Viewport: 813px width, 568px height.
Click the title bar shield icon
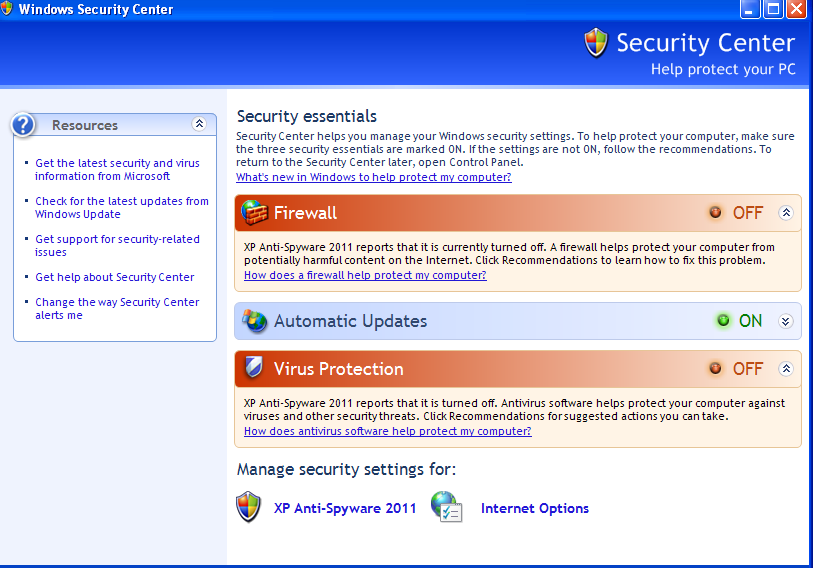tap(6, 9)
